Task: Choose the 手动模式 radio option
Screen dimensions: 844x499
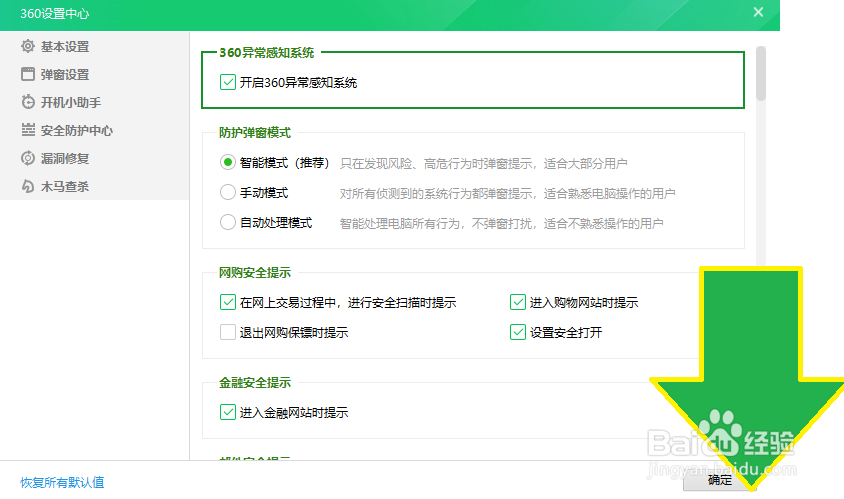Action: click(228, 192)
